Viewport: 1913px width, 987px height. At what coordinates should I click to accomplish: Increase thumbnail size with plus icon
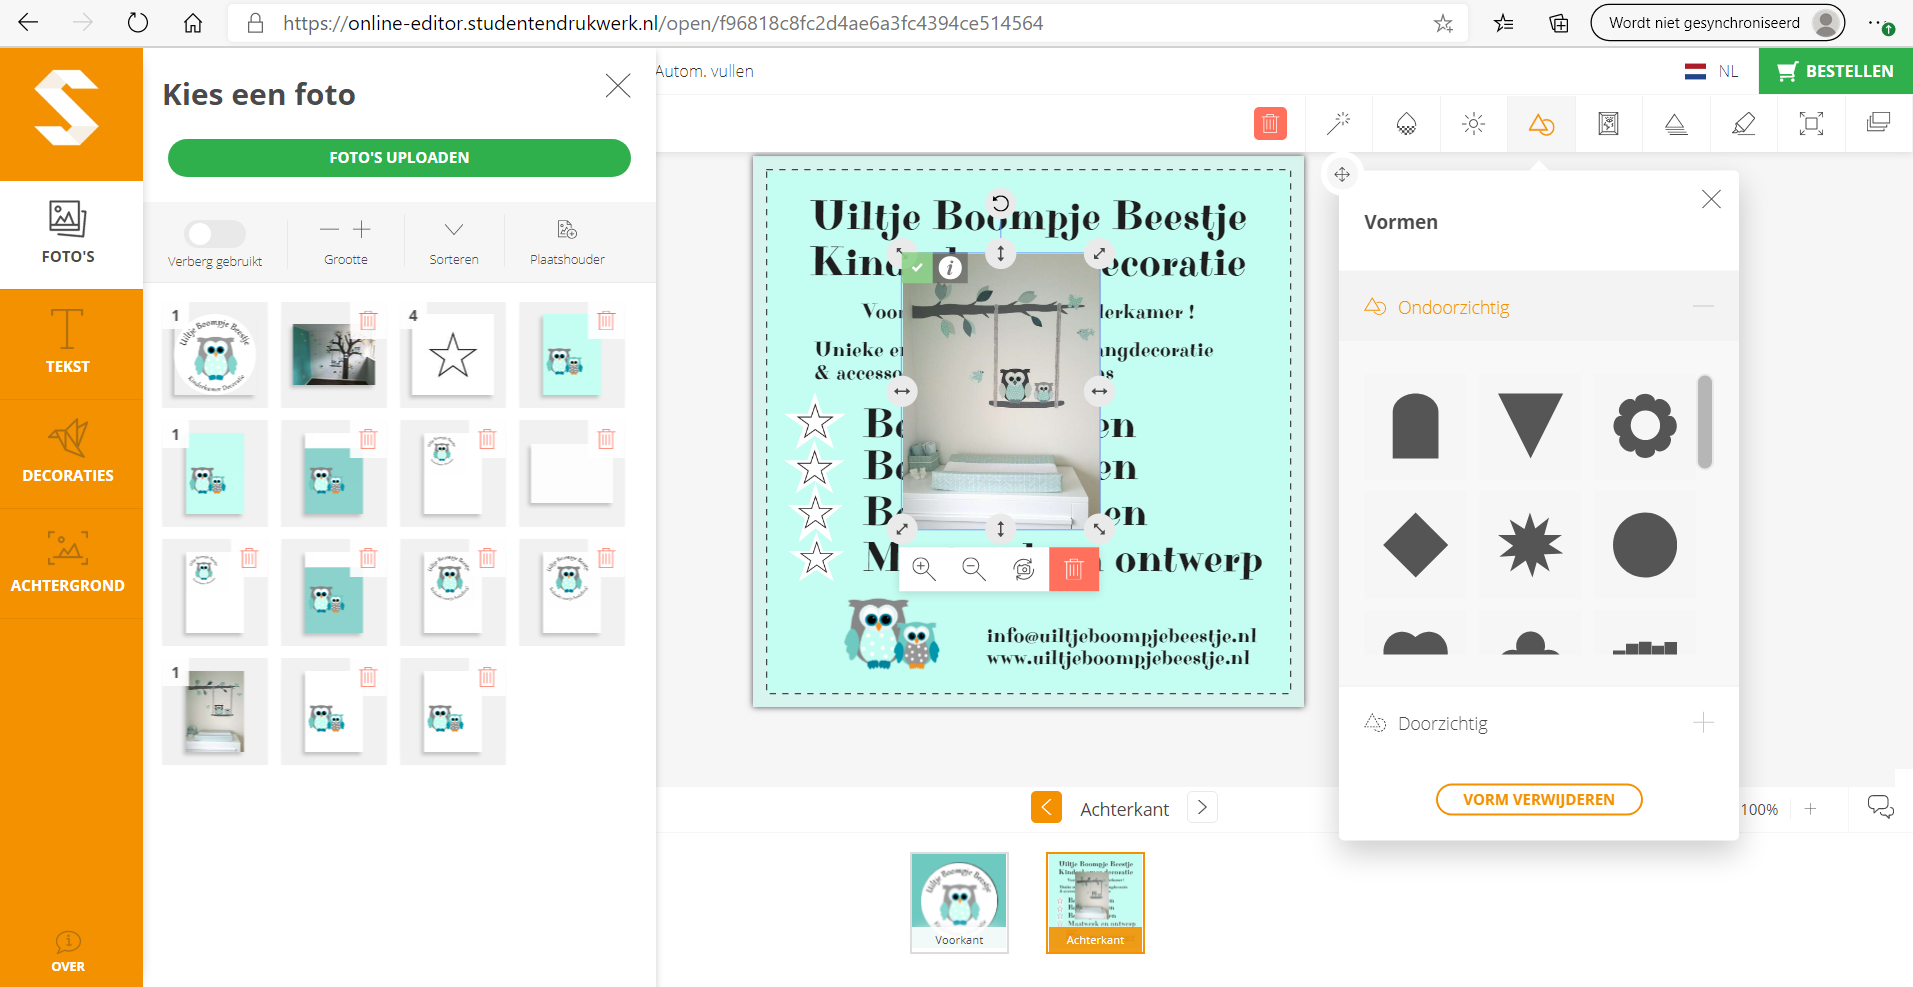click(x=362, y=230)
